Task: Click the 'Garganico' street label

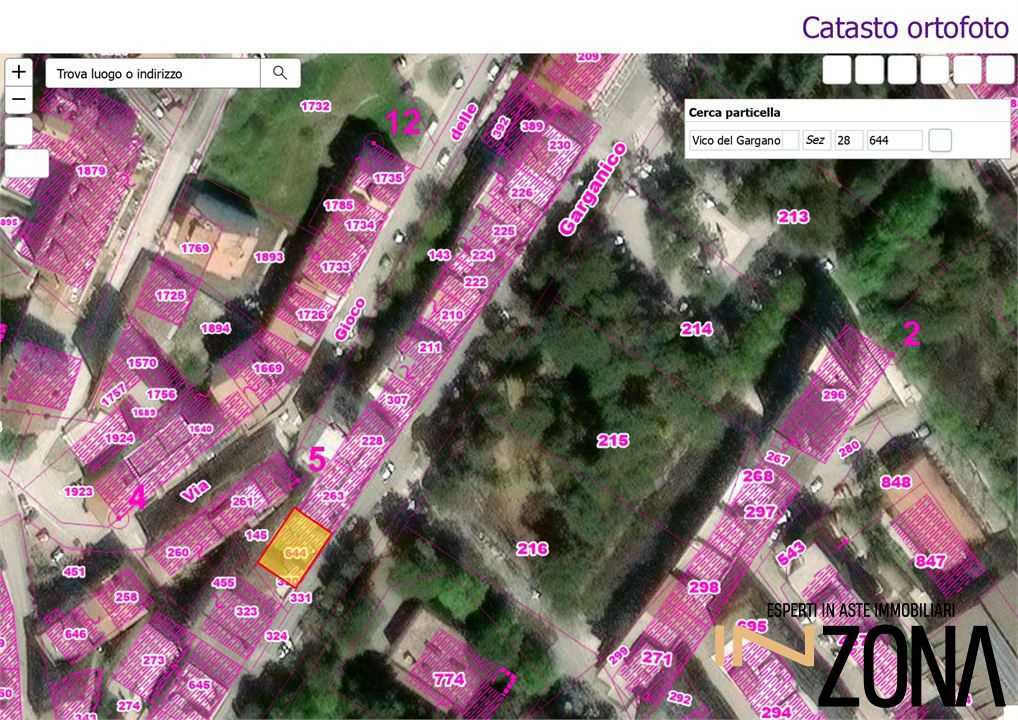Action: (x=593, y=188)
